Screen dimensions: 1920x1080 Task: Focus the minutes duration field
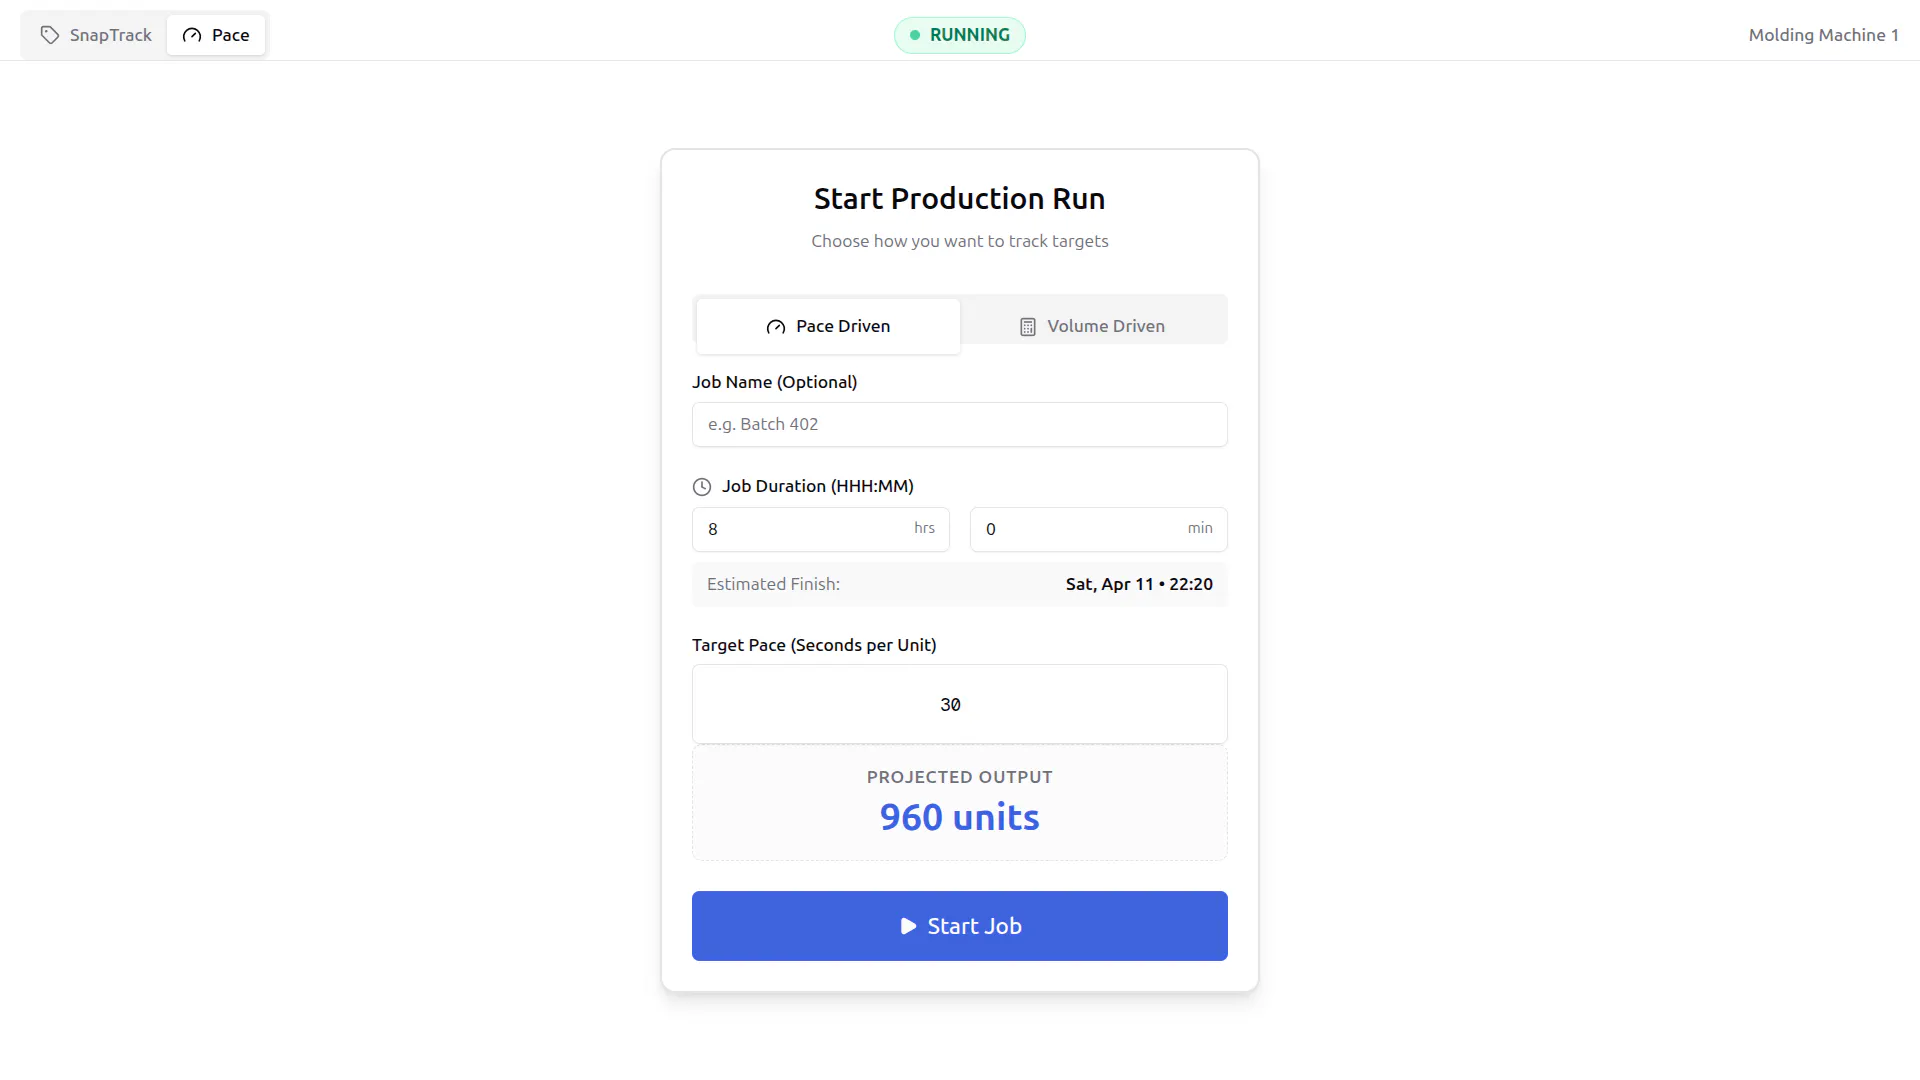click(x=1099, y=529)
